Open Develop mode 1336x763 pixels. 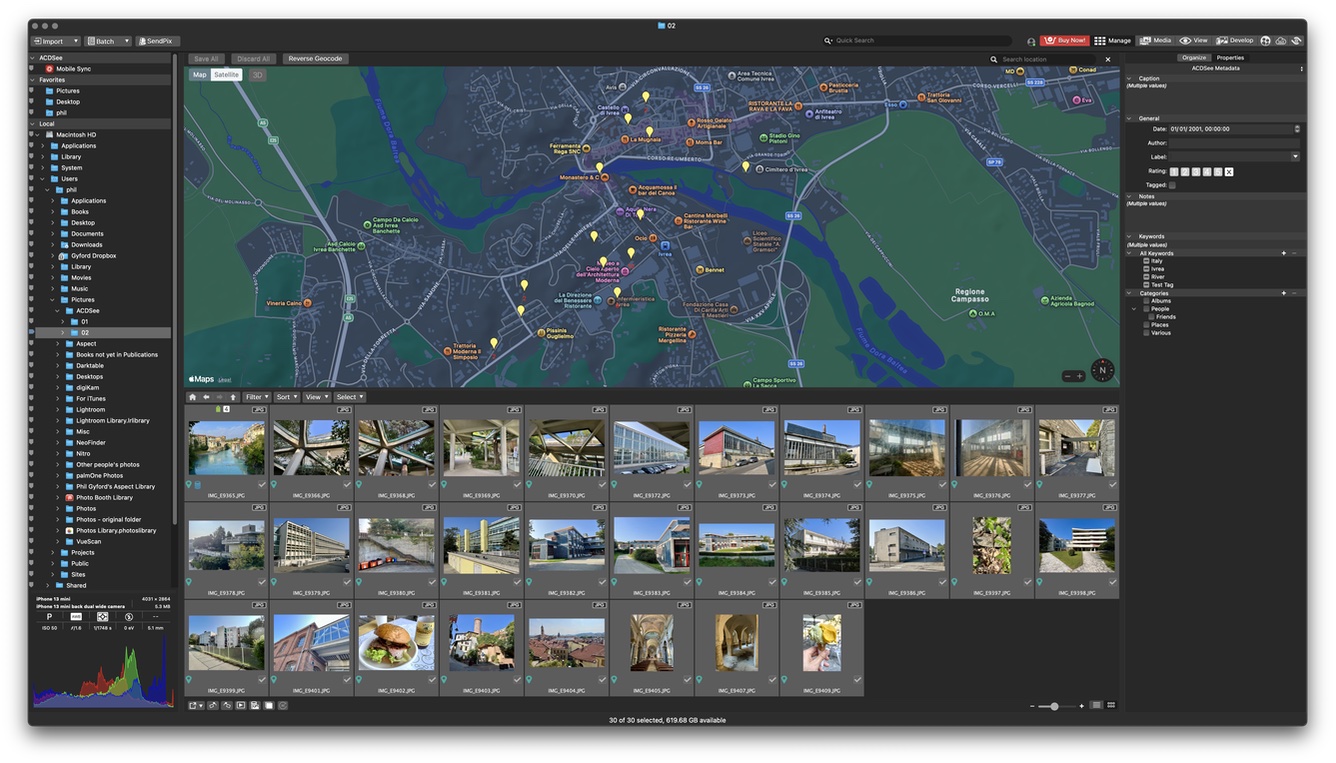[x=1235, y=41]
